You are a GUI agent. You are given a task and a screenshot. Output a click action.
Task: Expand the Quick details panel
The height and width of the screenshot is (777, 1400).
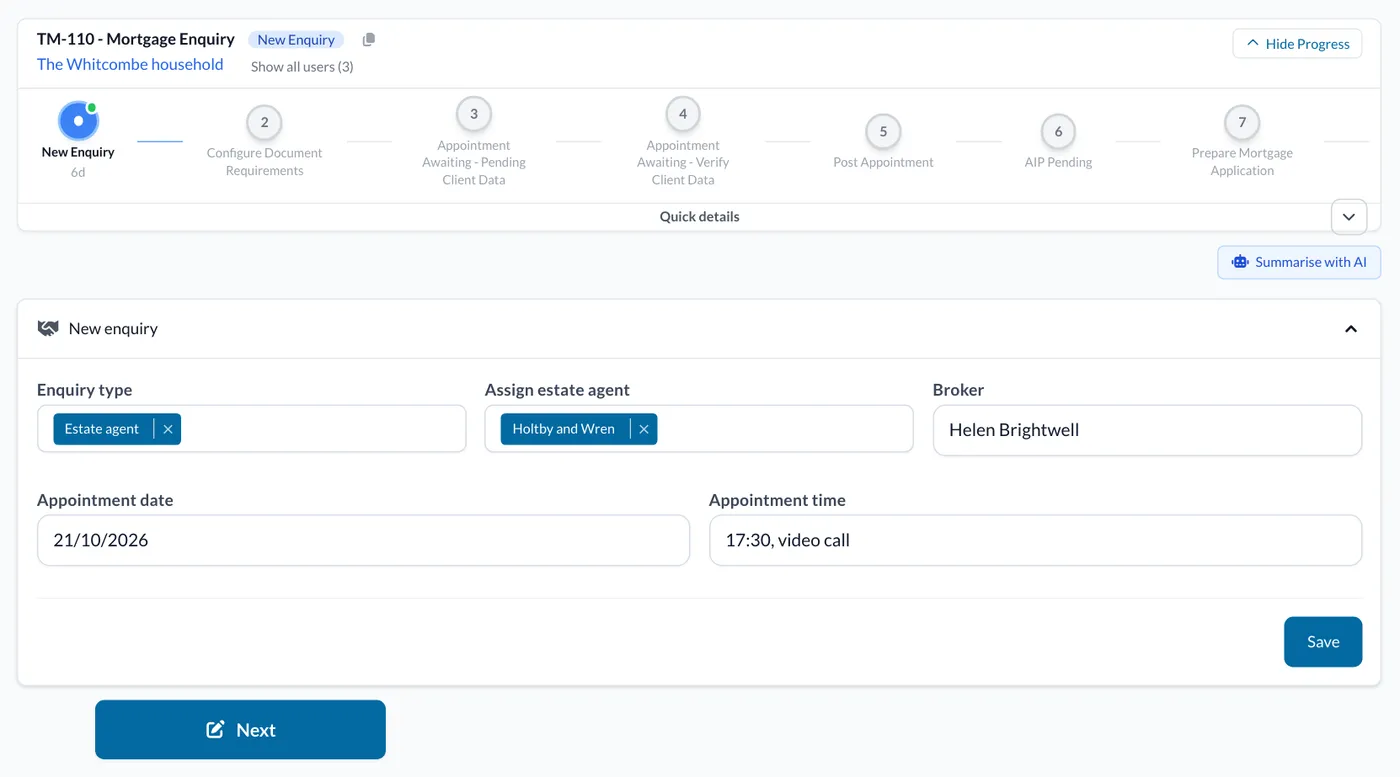[1349, 217]
